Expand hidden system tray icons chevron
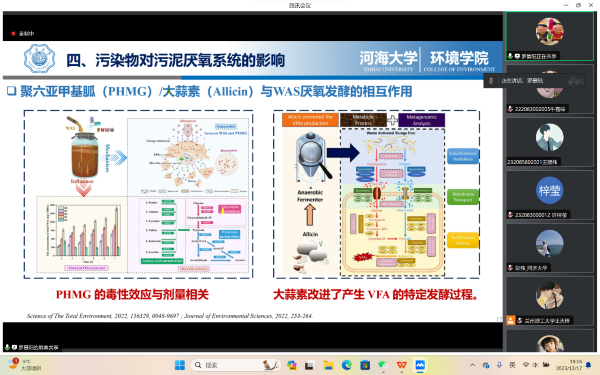 [x=473, y=365]
